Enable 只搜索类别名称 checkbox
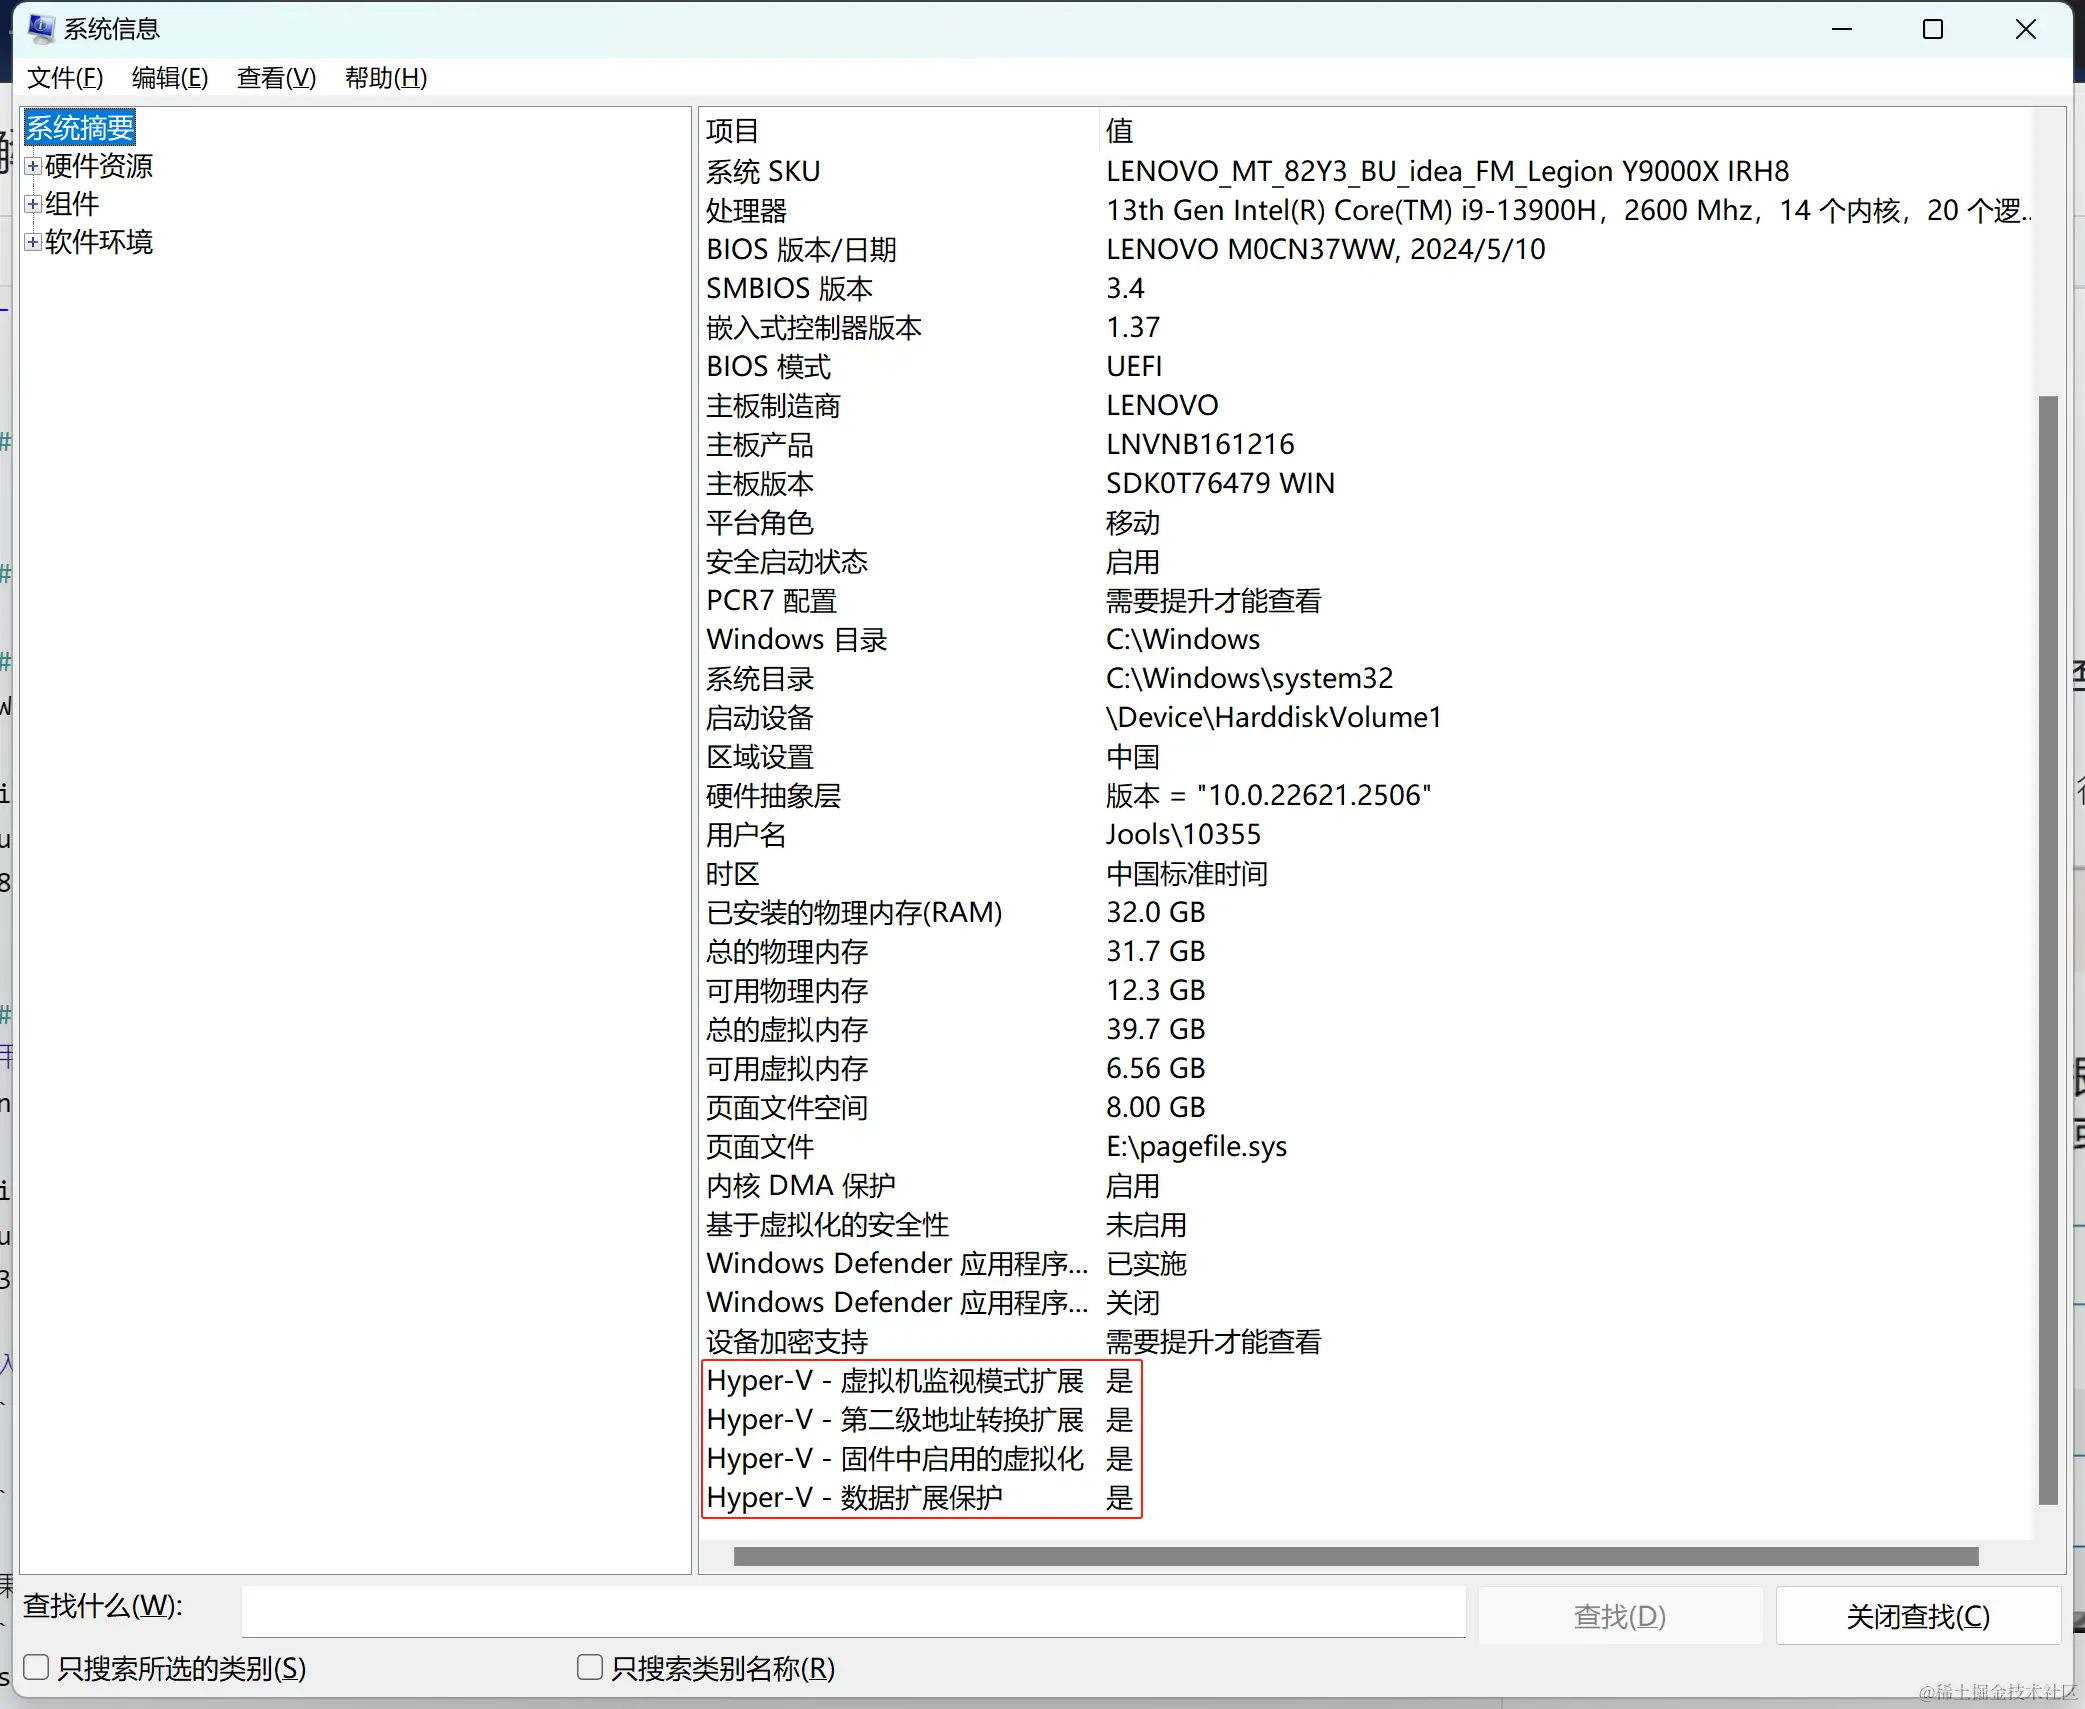2085x1709 pixels. 590,1667
